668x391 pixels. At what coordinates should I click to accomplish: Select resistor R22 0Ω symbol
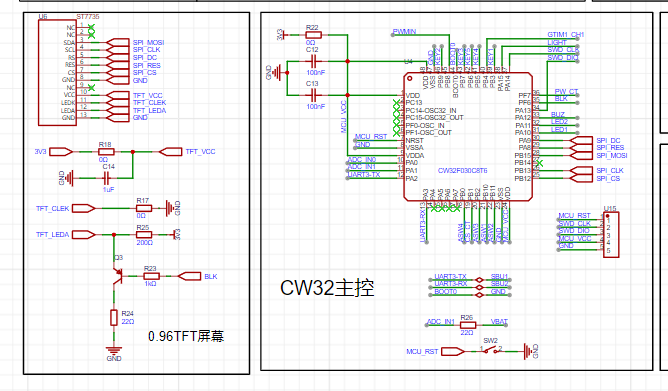point(314,35)
